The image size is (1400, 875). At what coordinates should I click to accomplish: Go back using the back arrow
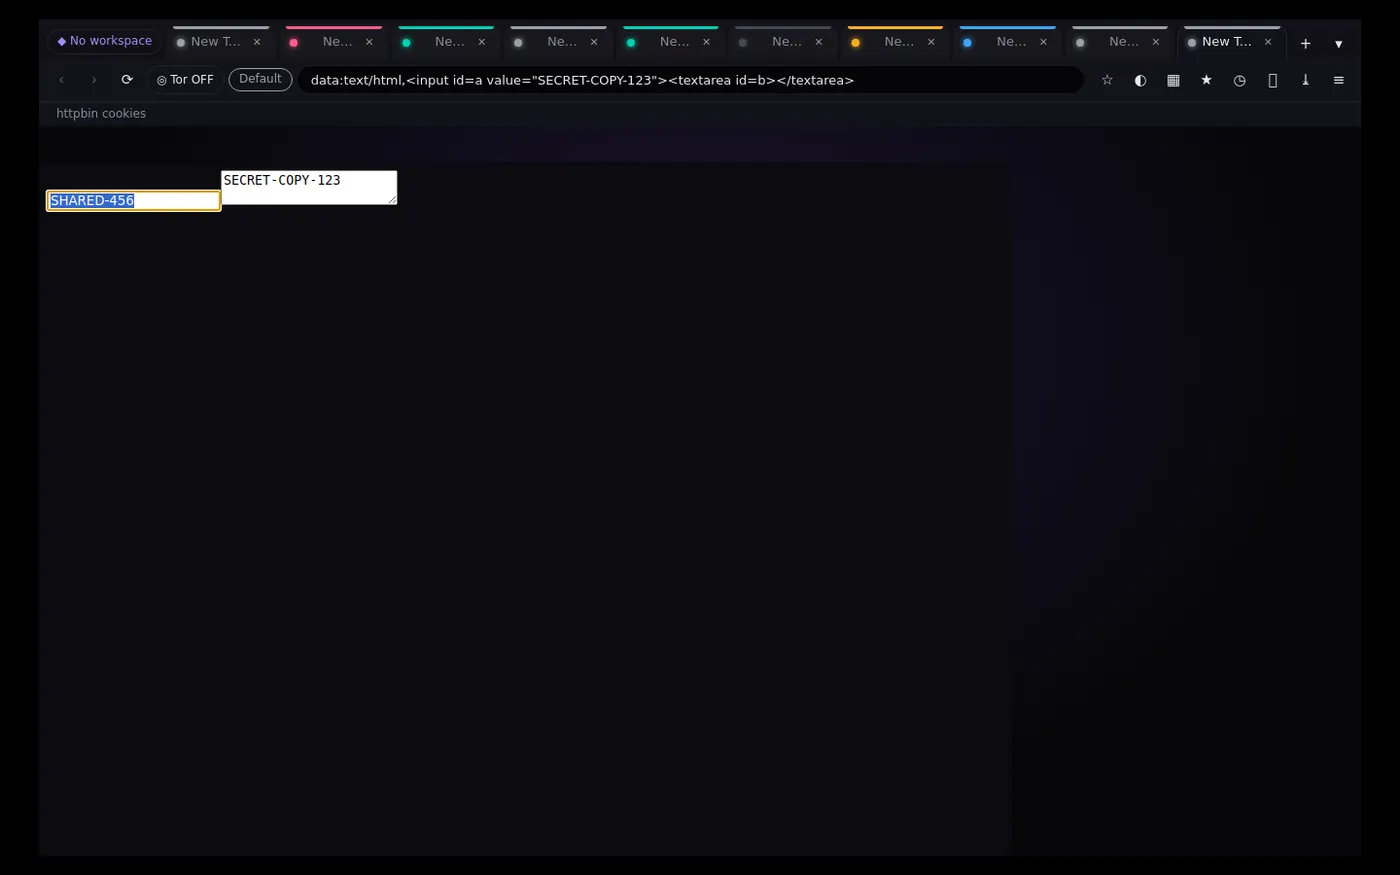click(61, 80)
